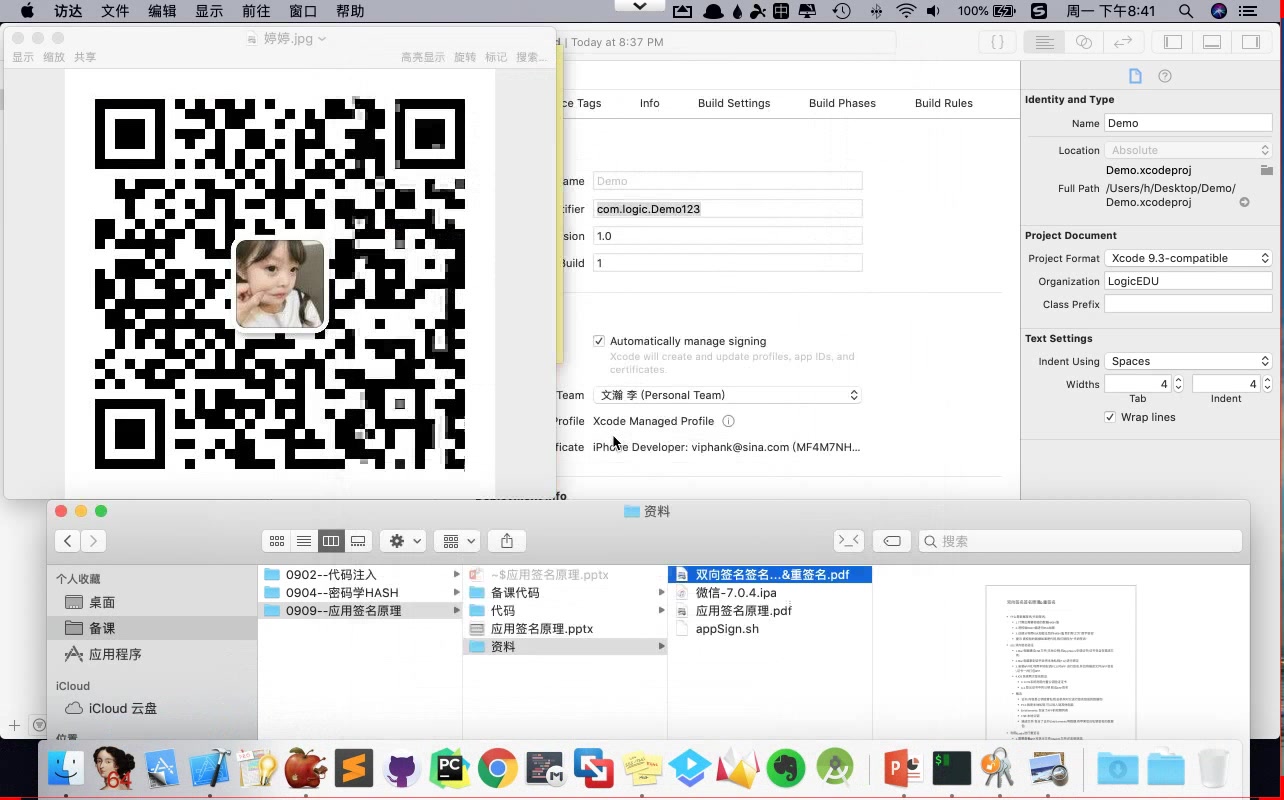Toggle Automatically manage signing checkbox

[x=599, y=341]
